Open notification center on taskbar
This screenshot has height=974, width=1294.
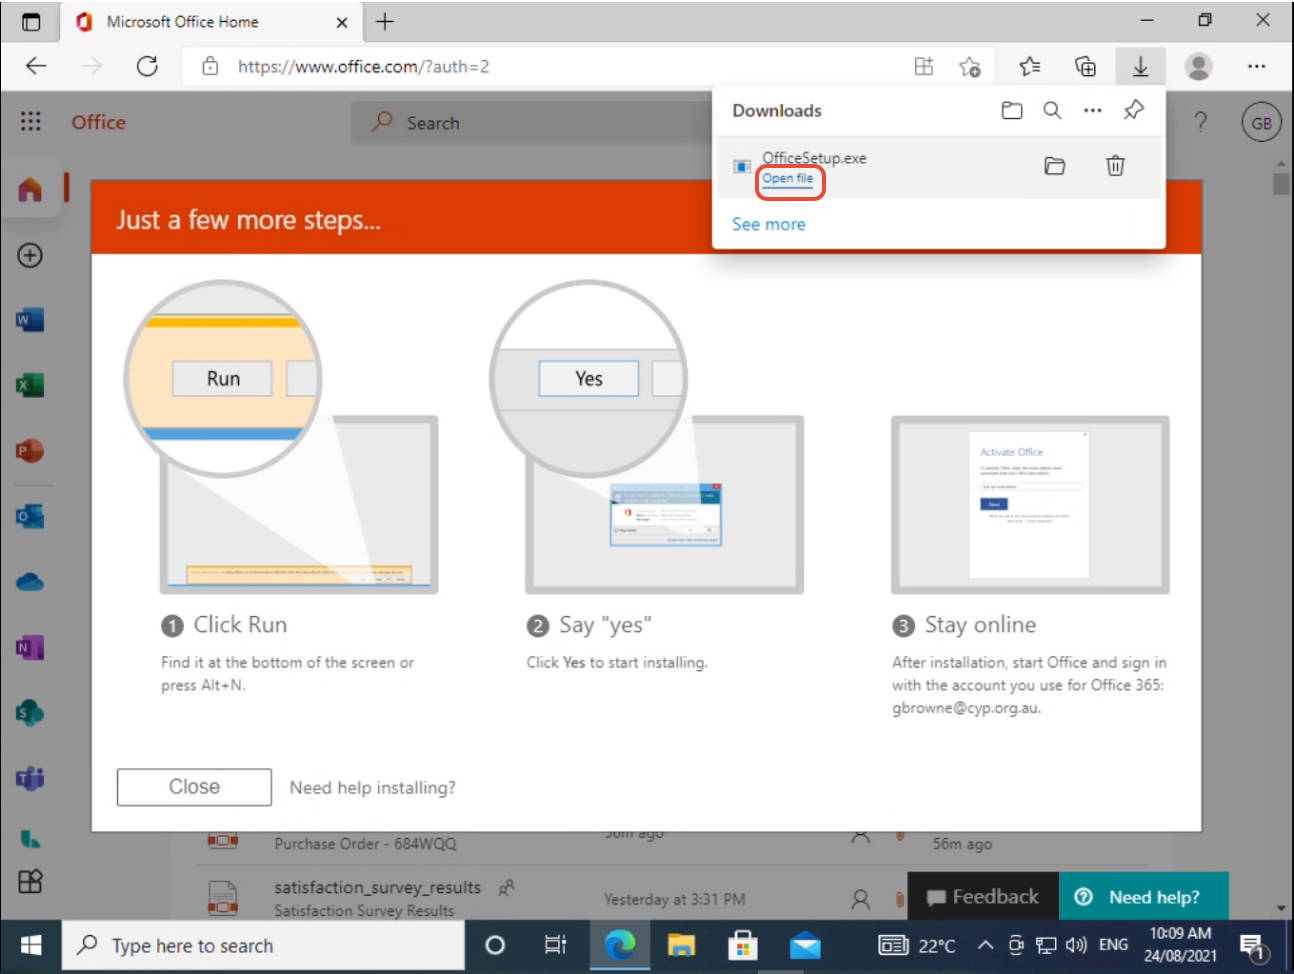(x=1252, y=946)
